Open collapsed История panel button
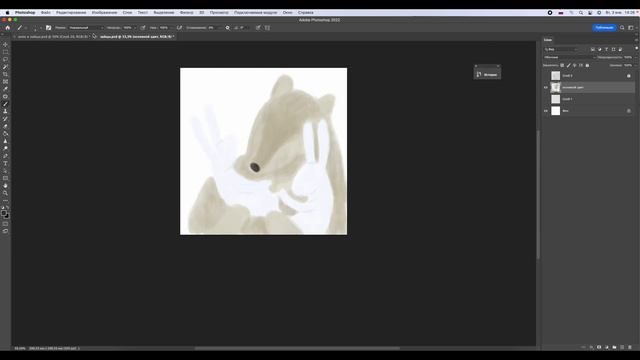This screenshot has width=640, height=360. pos(487,74)
